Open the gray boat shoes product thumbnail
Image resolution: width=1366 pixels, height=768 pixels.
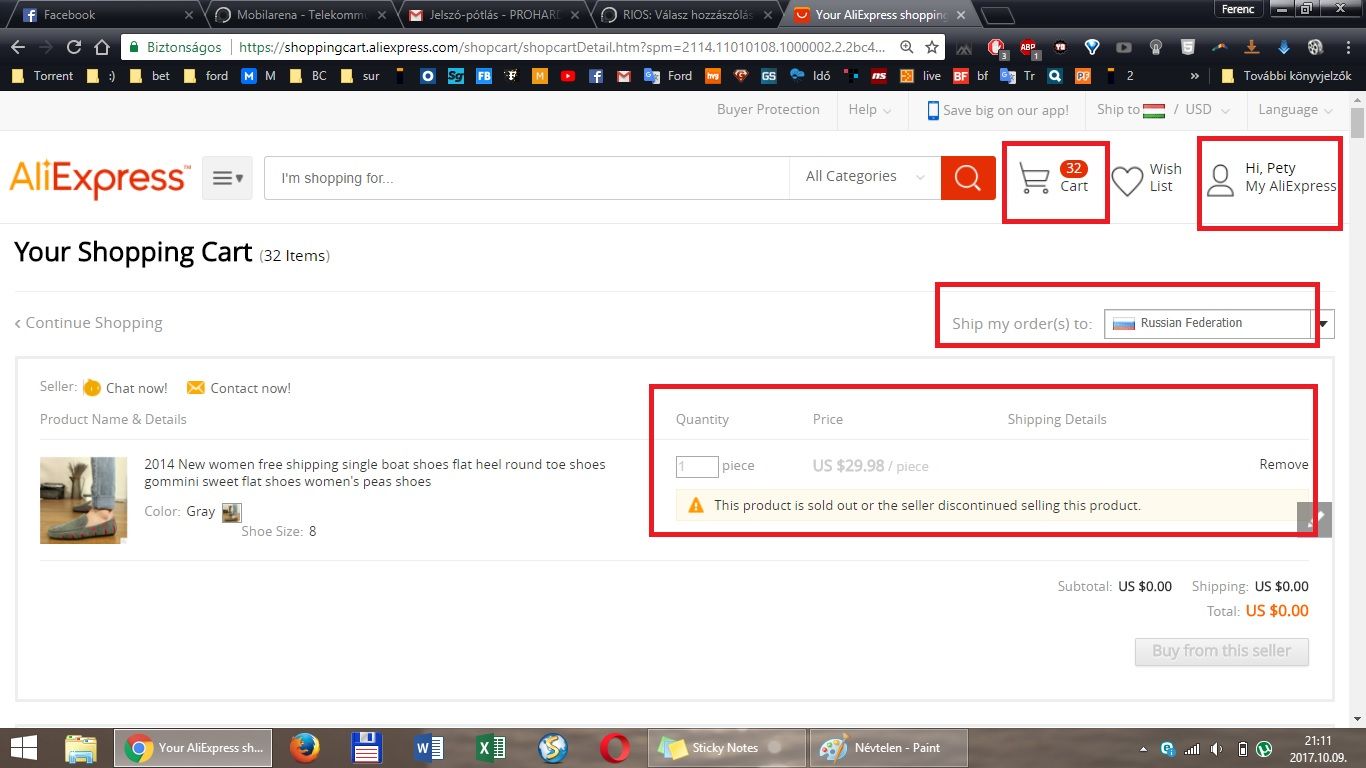[83, 500]
